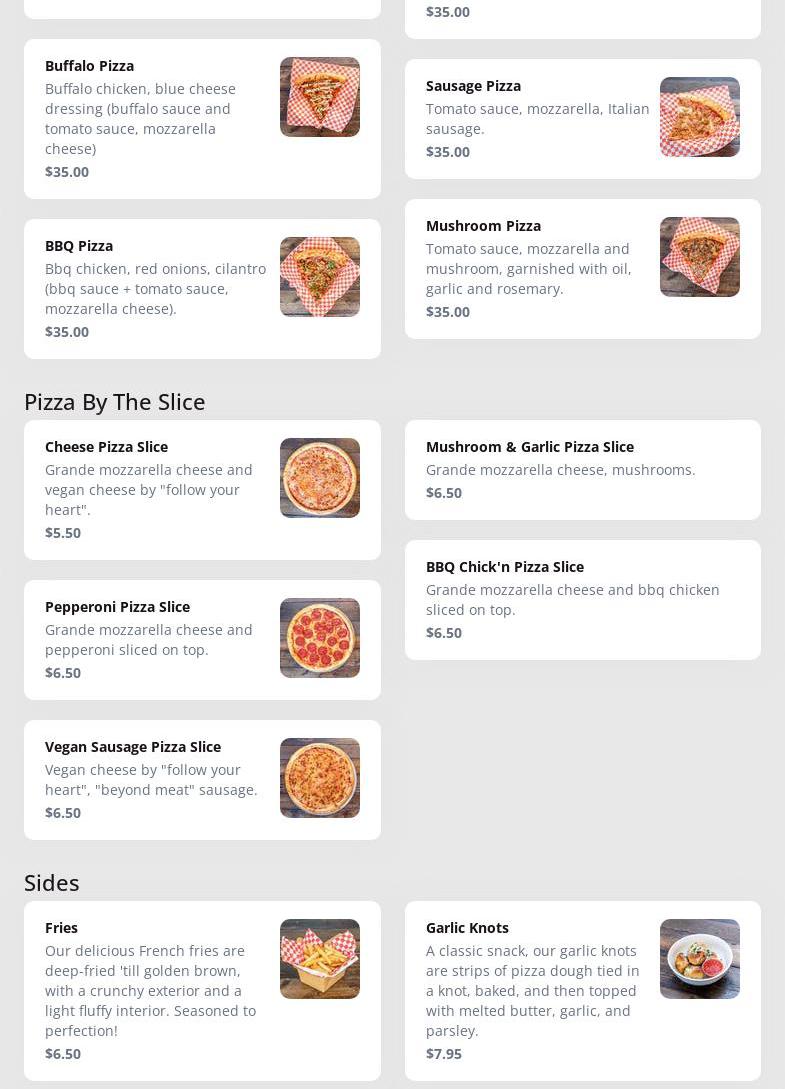Click the Pepperoni Pizza Slice photo
785x1089 pixels.
pos(320,638)
